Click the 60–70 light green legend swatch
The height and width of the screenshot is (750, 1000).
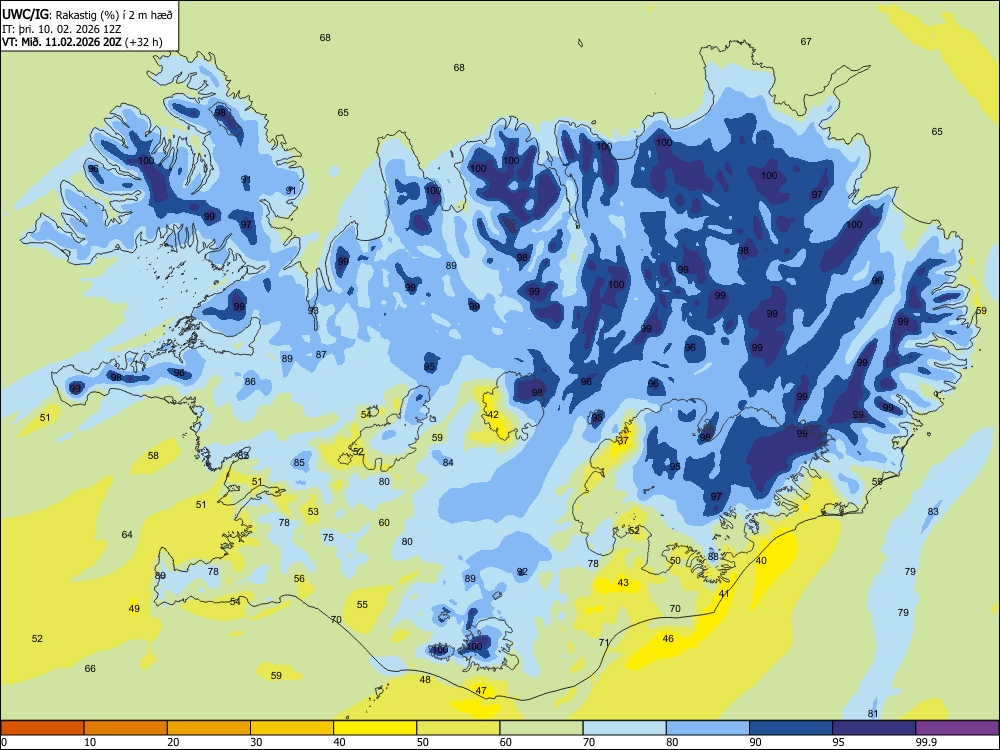(541, 728)
